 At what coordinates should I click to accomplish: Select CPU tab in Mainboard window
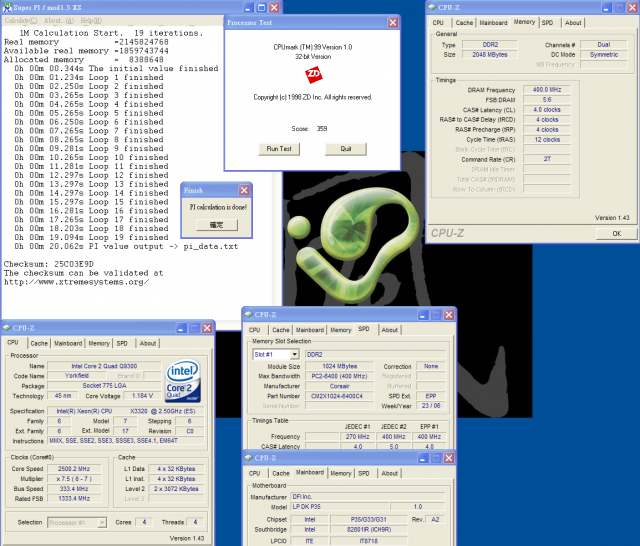pyautogui.click(x=254, y=473)
